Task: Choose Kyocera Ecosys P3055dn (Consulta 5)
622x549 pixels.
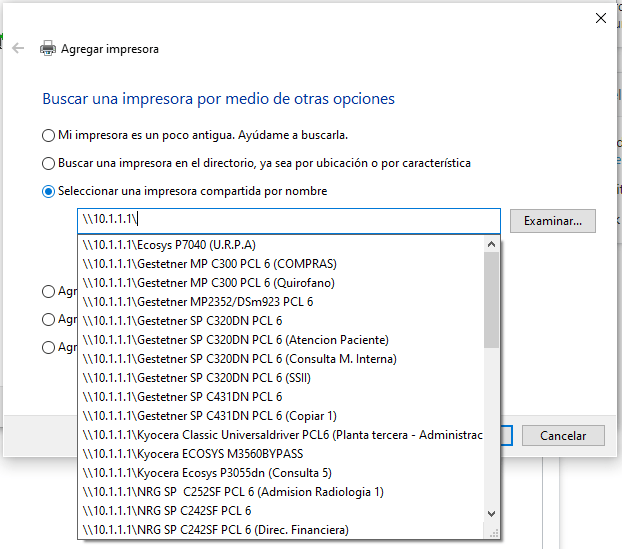Action: (x=281, y=473)
